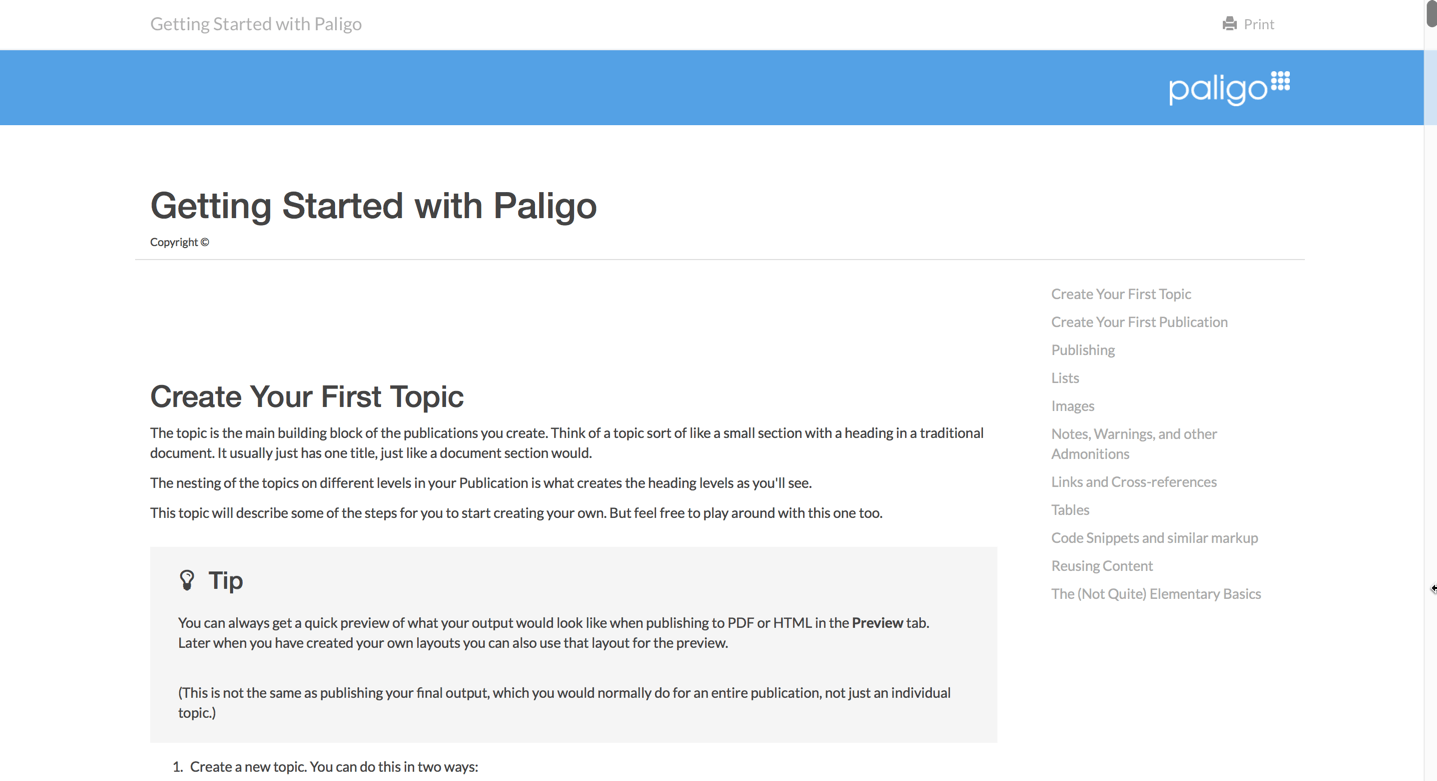Screen dimensions: 1437x781
Task: Click the Paligo logo in the blue banner
Action: coord(1228,88)
